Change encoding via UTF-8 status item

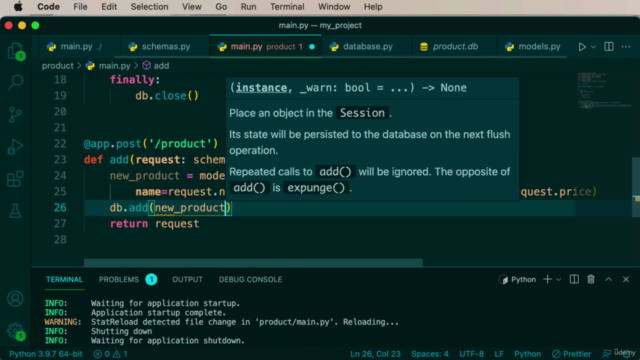(471, 354)
